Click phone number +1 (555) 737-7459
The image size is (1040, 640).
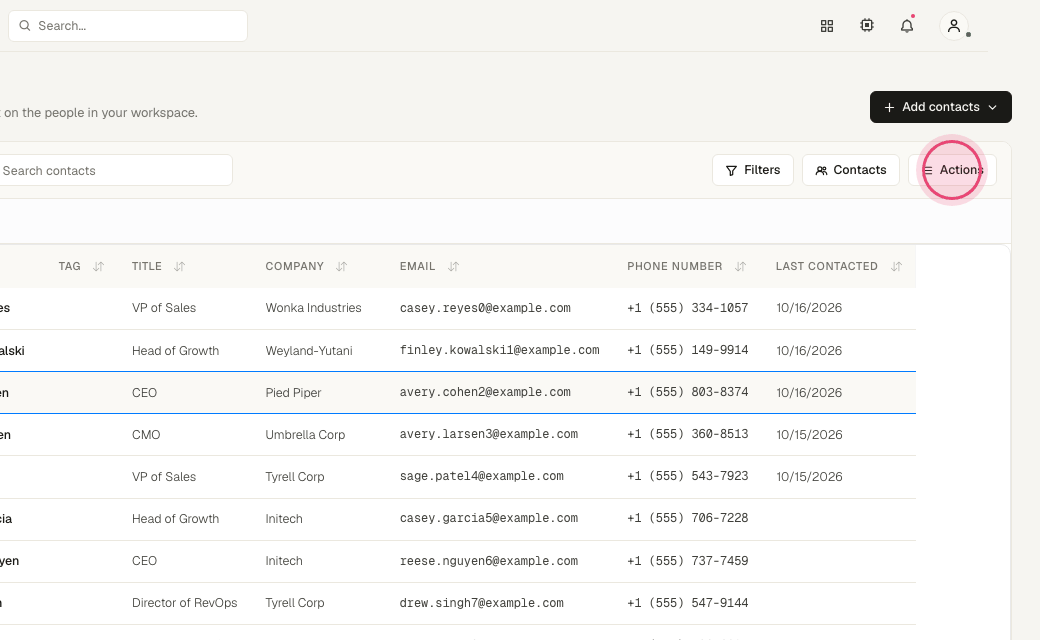[x=688, y=561]
